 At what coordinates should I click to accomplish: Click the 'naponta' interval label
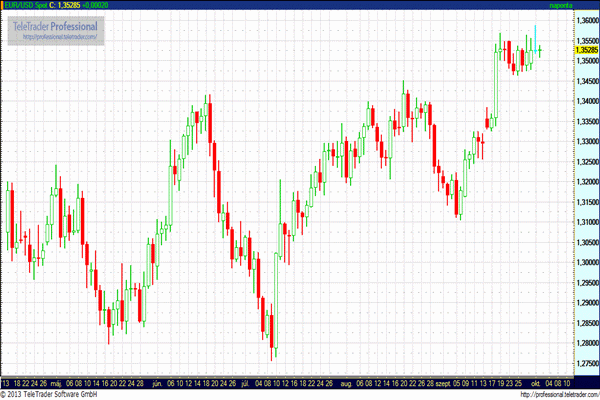tap(577, 6)
